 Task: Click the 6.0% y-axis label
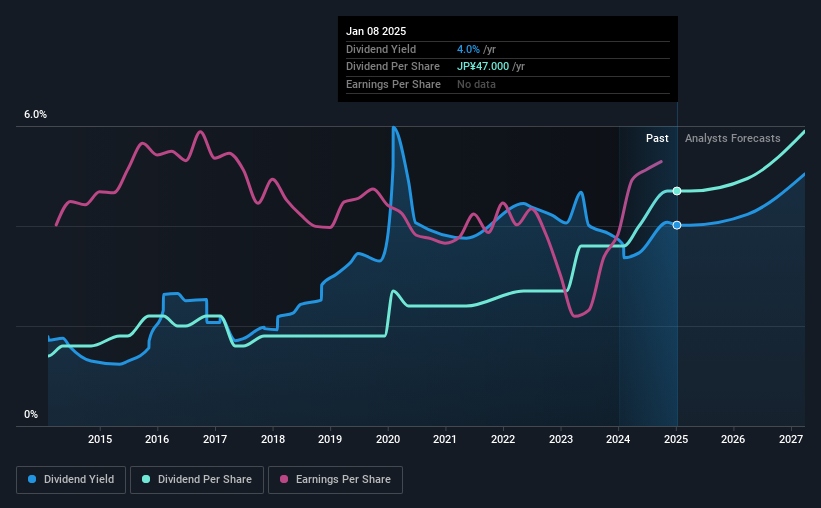click(x=35, y=114)
